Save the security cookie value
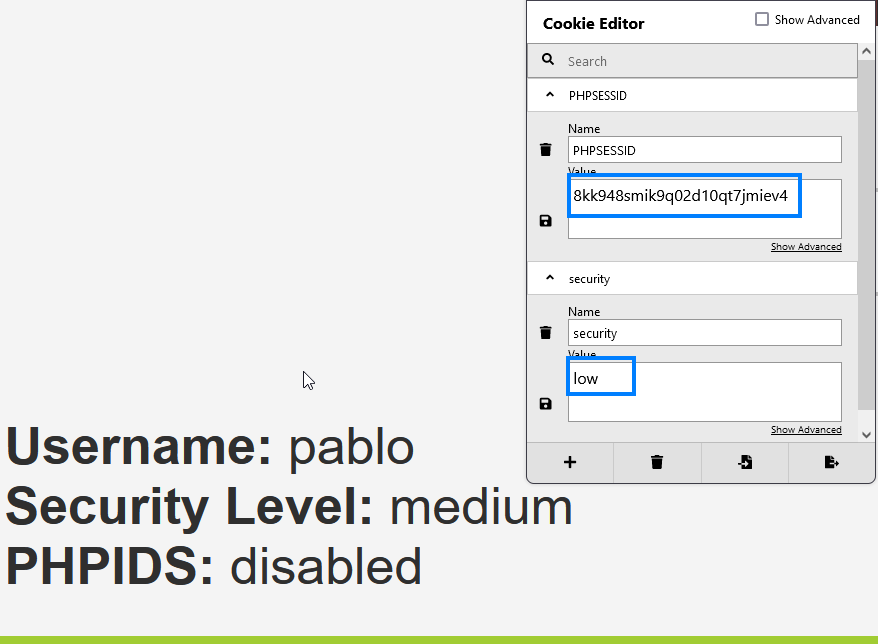This screenshot has width=878, height=644. click(x=545, y=404)
